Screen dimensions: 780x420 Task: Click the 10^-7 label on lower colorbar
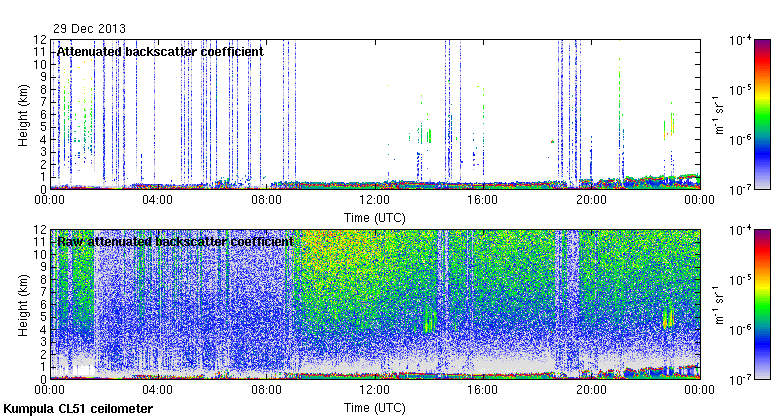pos(740,381)
